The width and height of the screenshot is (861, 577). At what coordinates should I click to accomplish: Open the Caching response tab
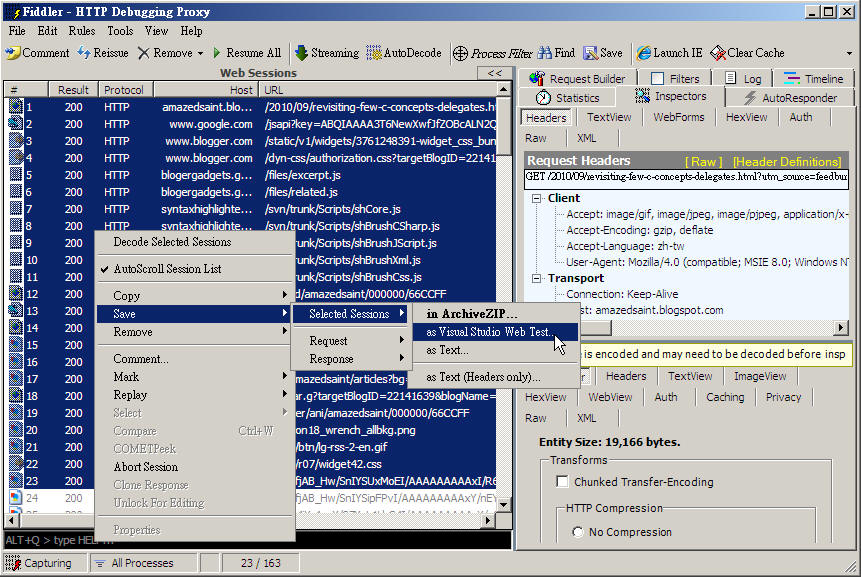[725, 397]
